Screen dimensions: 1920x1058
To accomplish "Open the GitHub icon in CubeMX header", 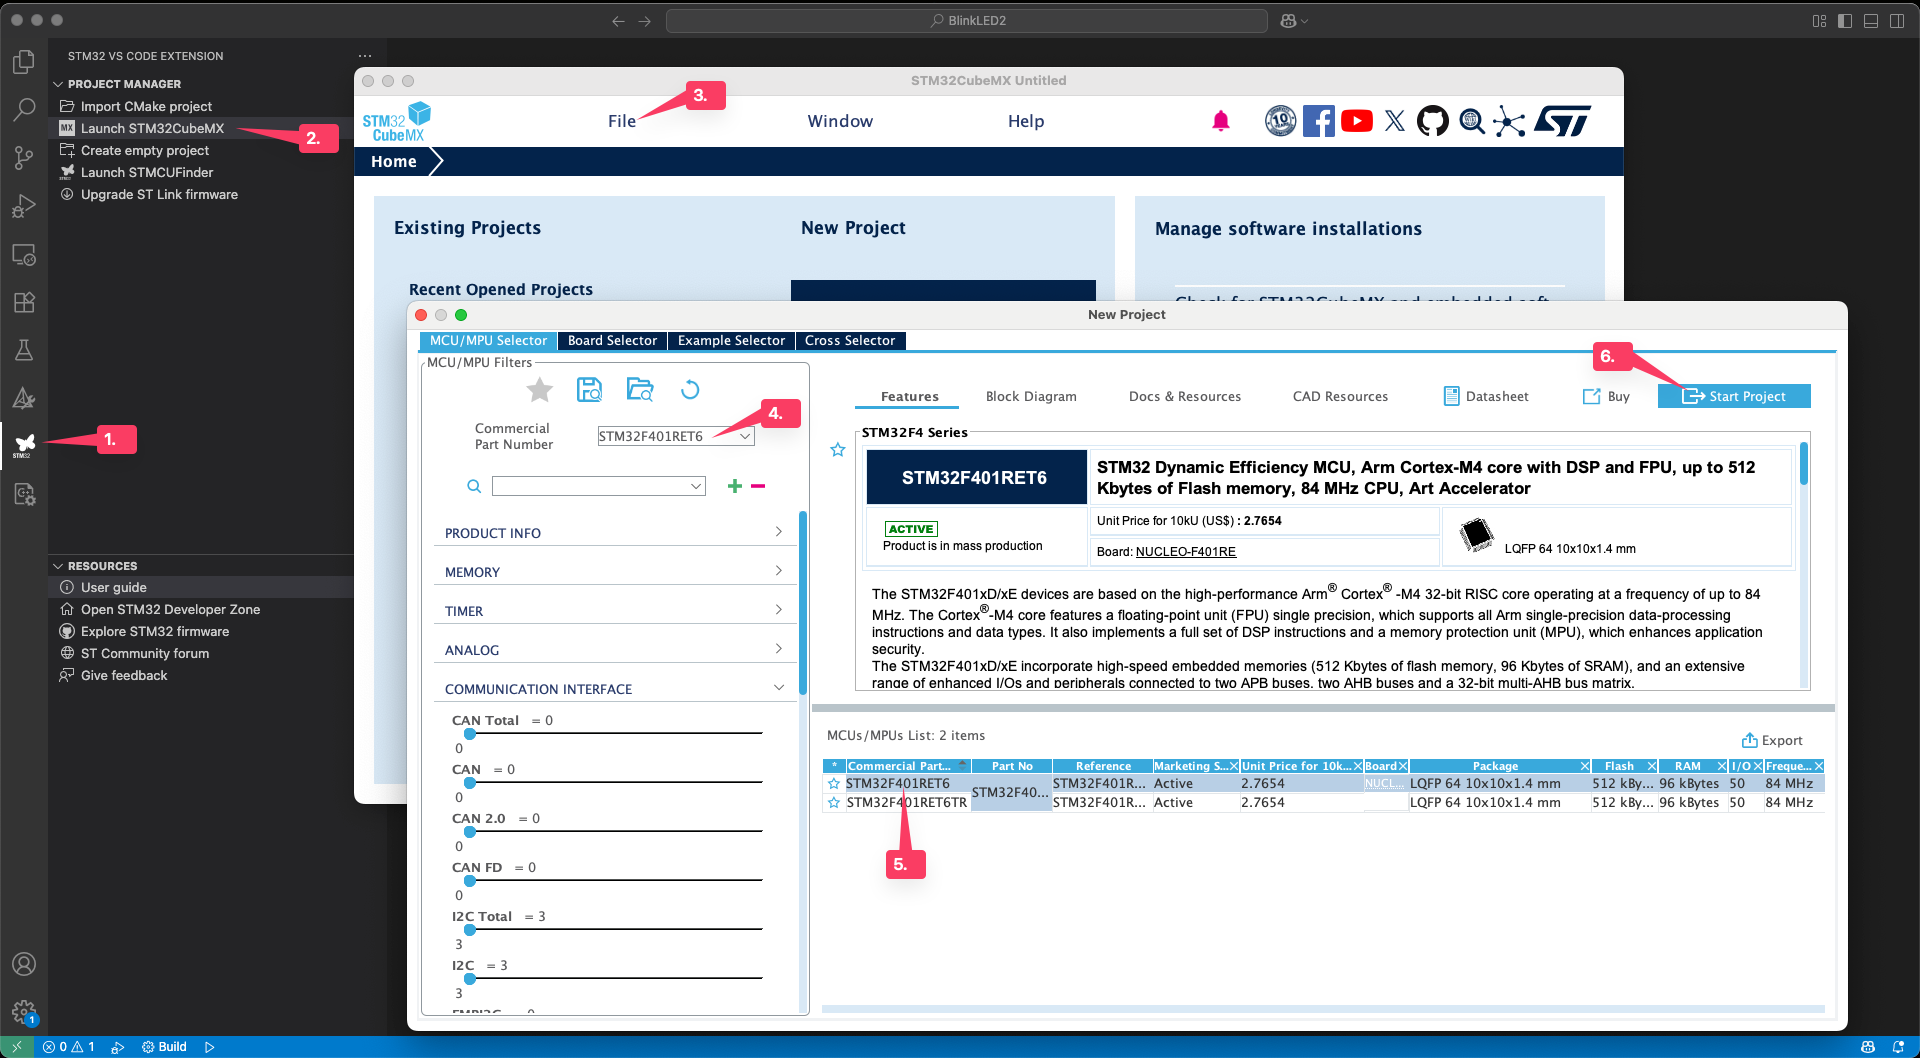I will coord(1432,122).
